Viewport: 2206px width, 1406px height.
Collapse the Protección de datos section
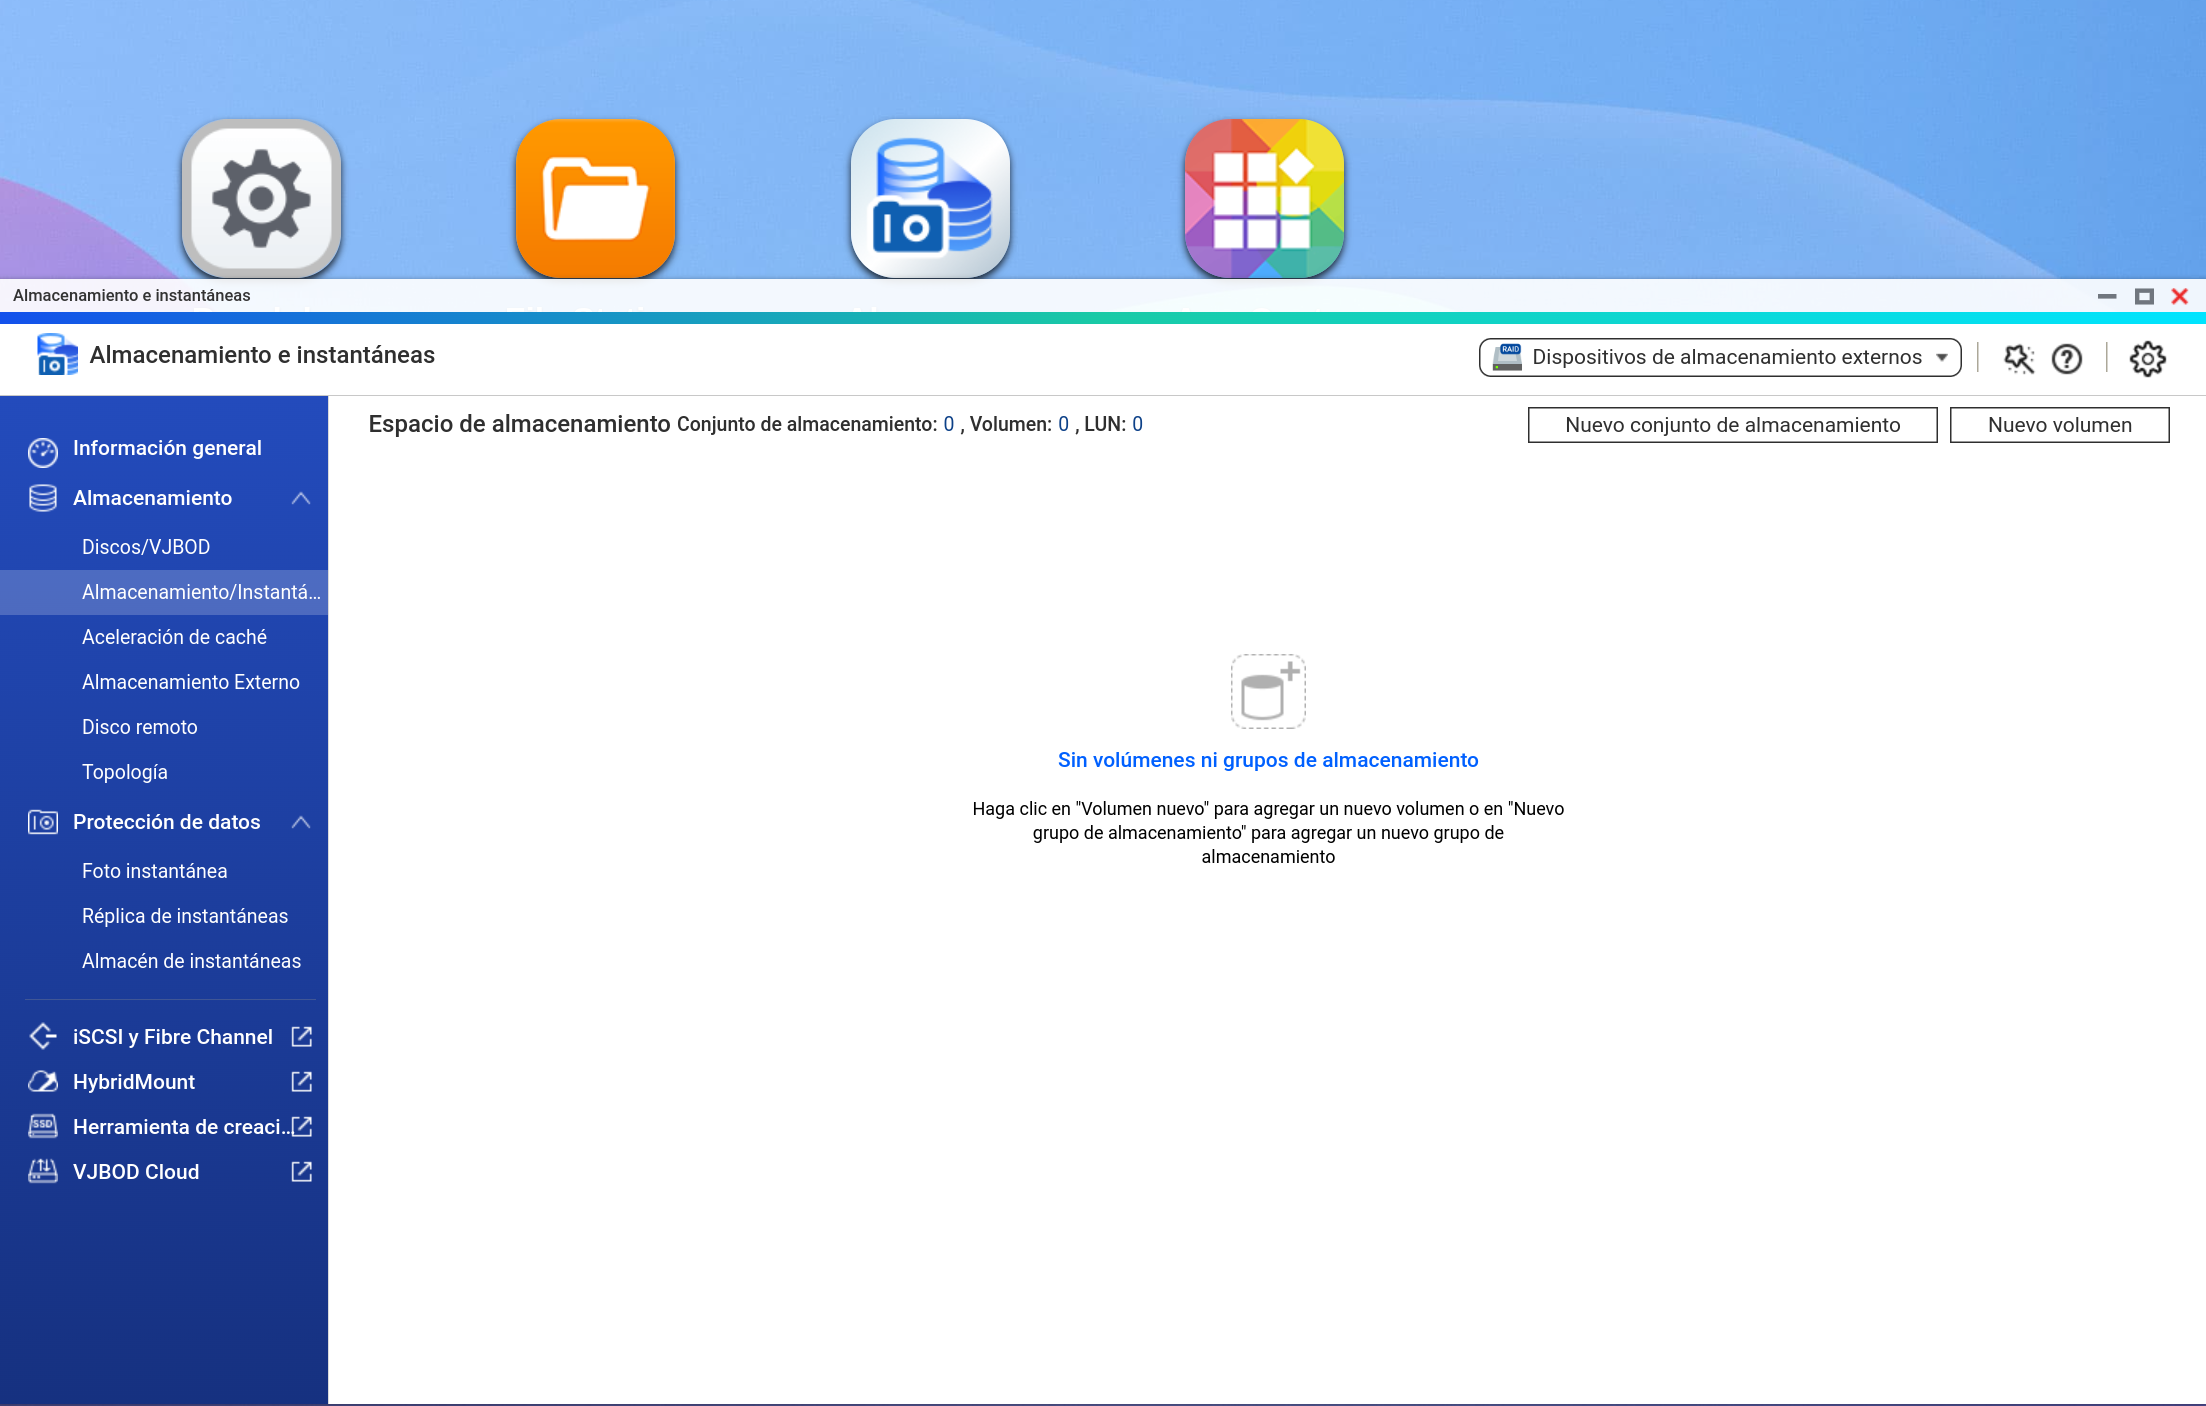[x=300, y=822]
